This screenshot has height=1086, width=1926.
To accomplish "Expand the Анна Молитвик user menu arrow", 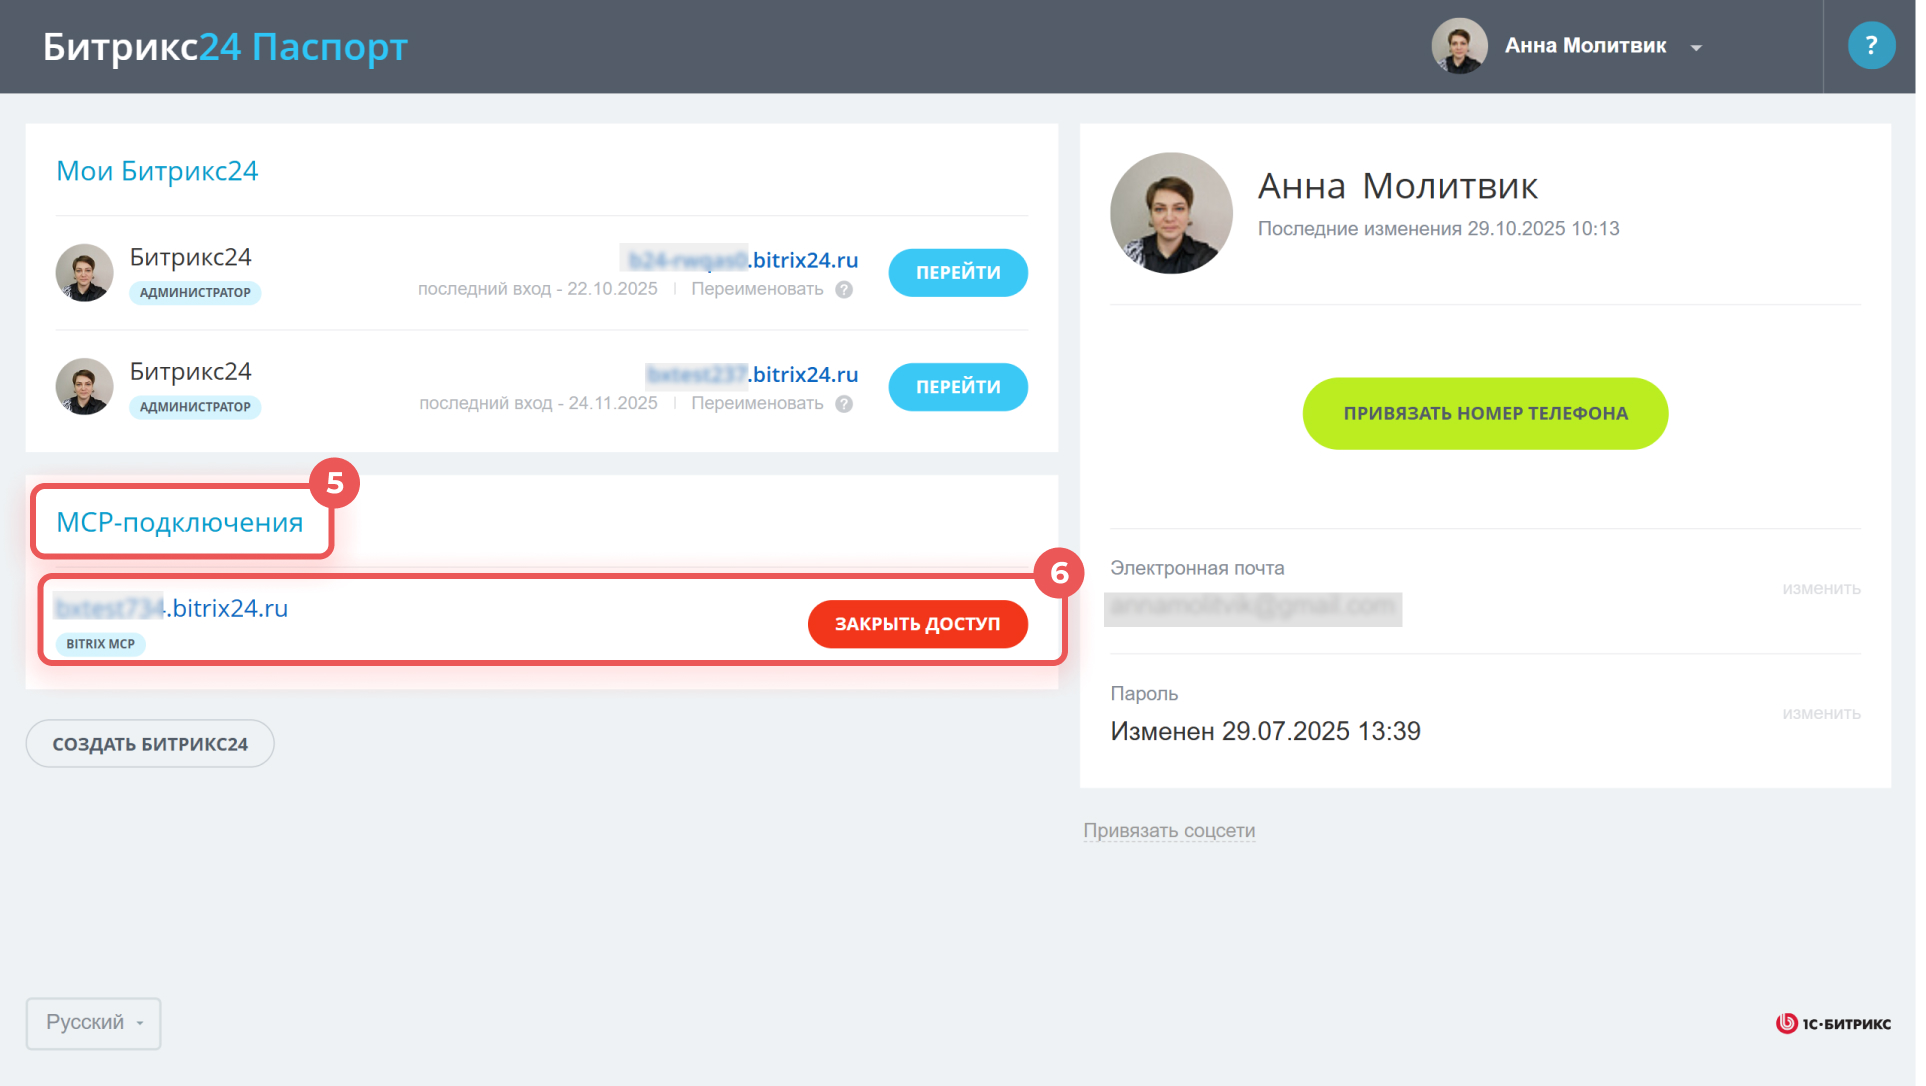I will point(1696,48).
